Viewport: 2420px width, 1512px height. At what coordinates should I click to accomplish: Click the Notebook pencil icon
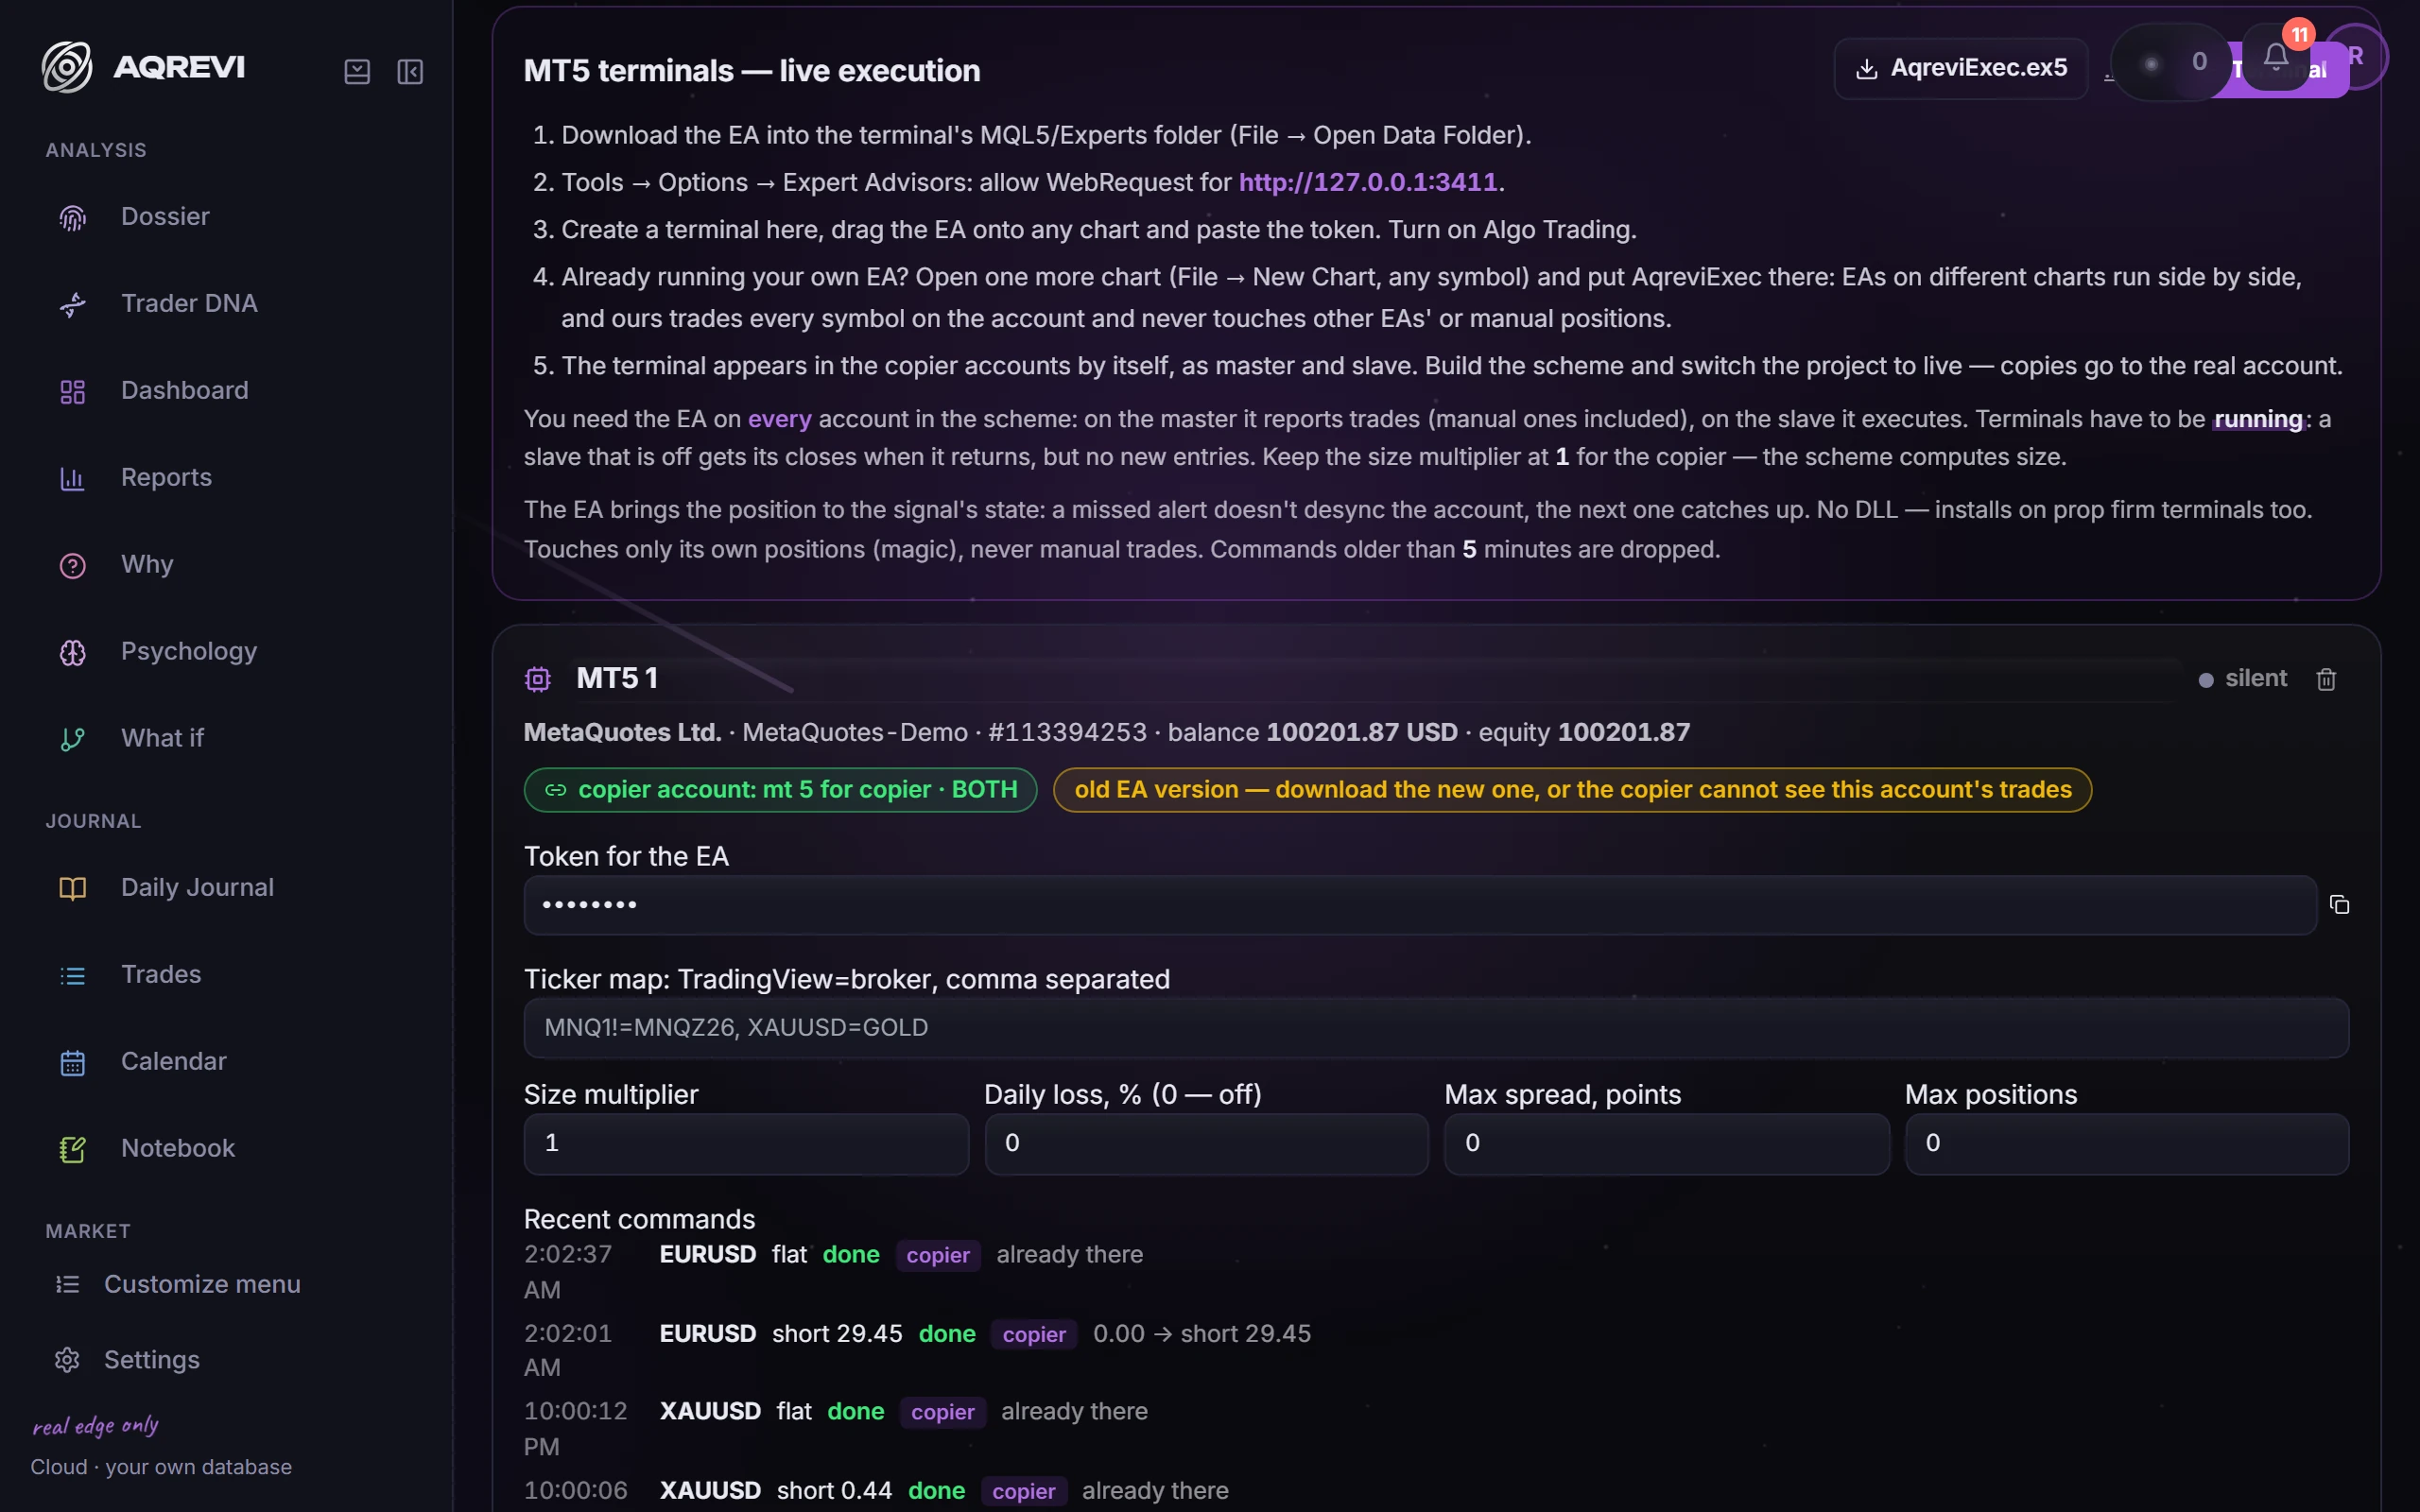click(x=72, y=1149)
